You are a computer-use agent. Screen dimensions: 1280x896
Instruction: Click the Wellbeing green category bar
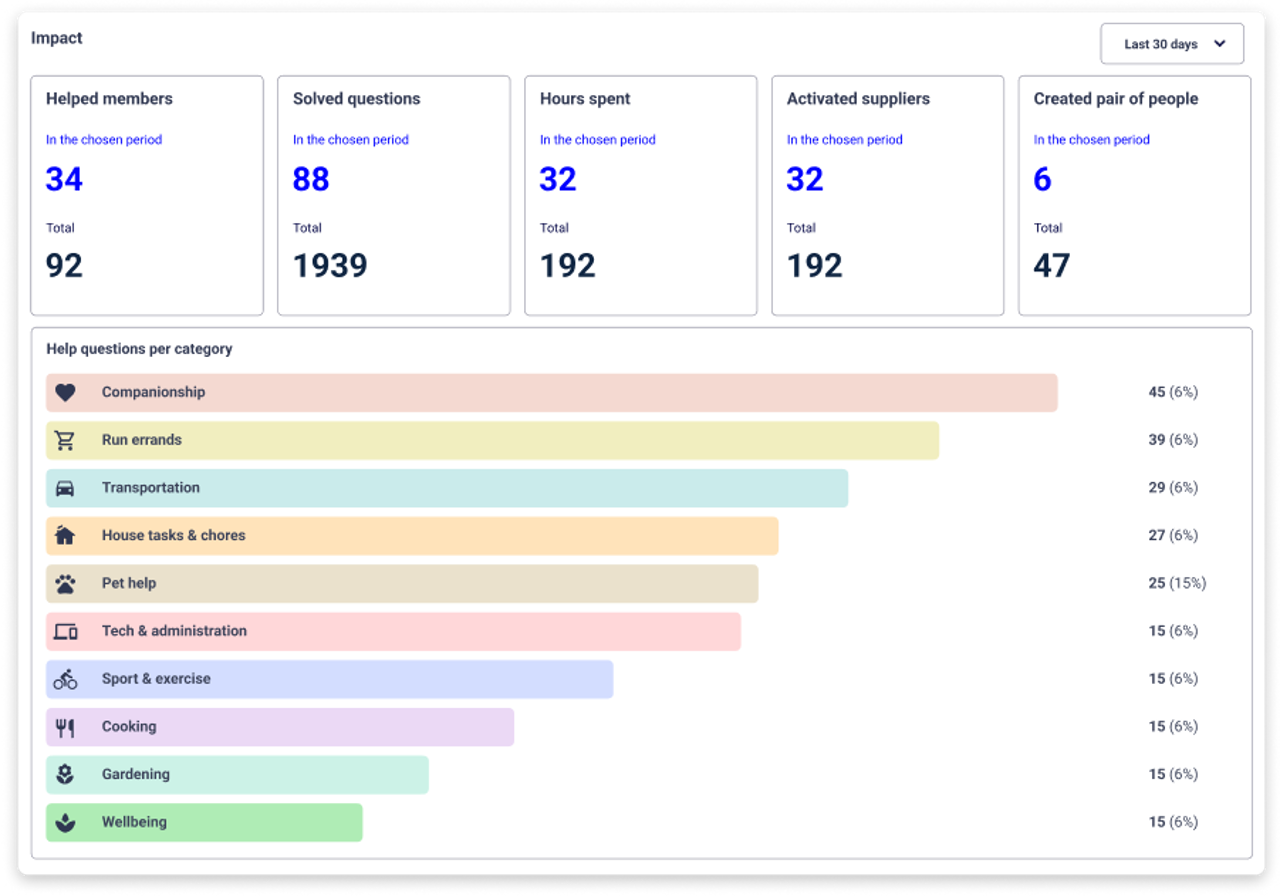[x=204, y=823]
